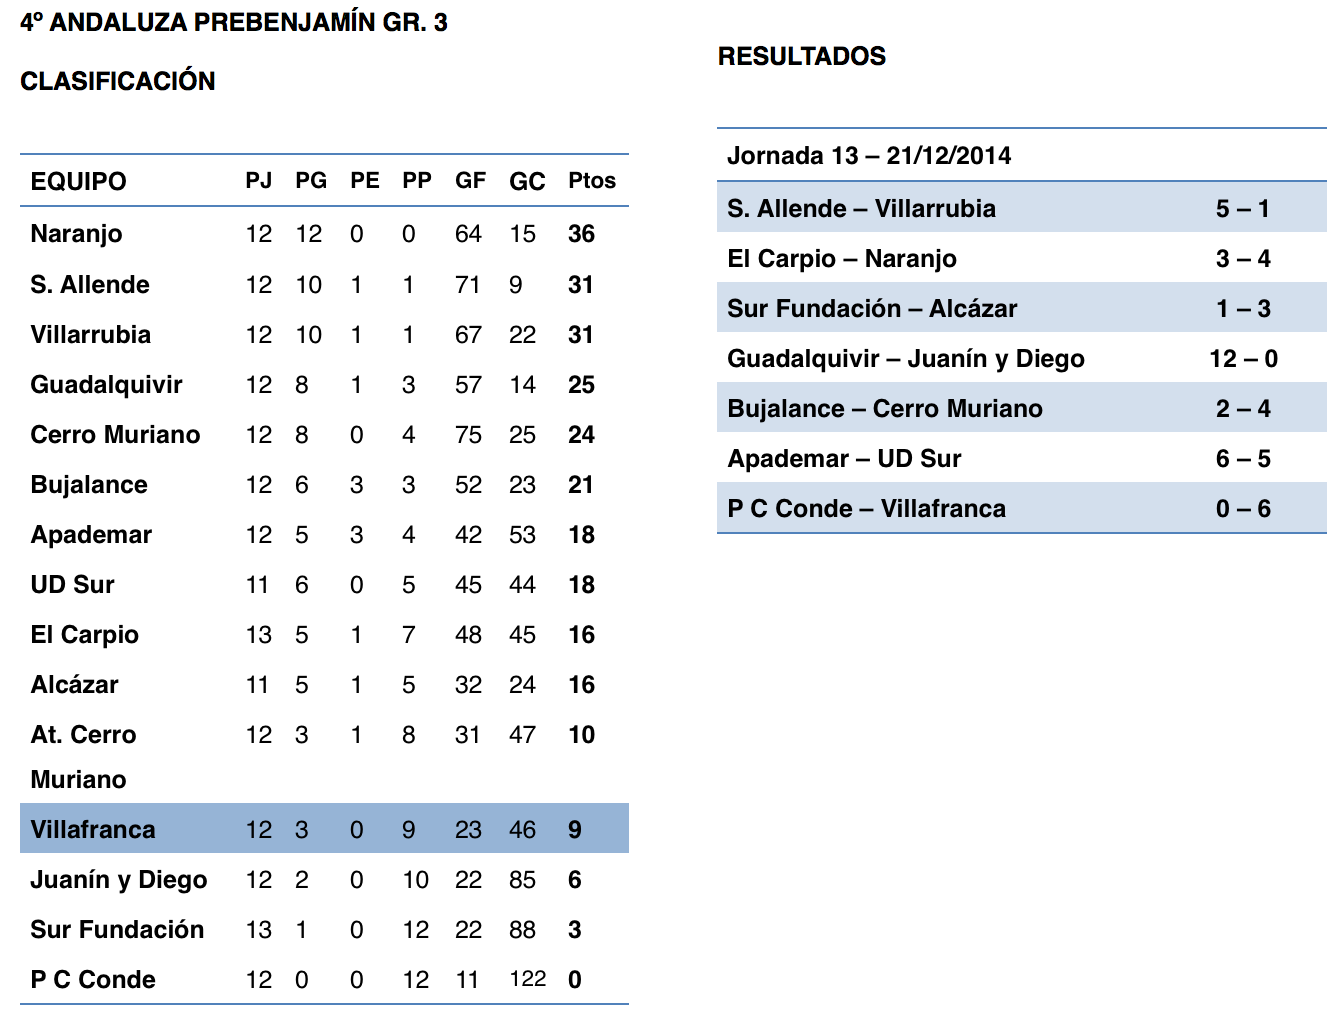Click the Ptos column header
Image resolution: width=1340 pixels, height=1022 pixels.
pyautogui.click(x=592, y=181)
